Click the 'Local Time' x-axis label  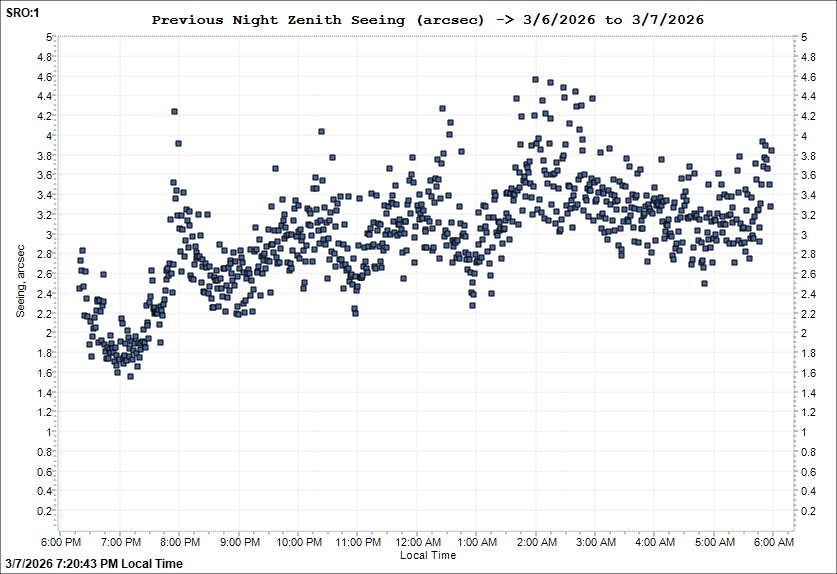coord(427,555)
